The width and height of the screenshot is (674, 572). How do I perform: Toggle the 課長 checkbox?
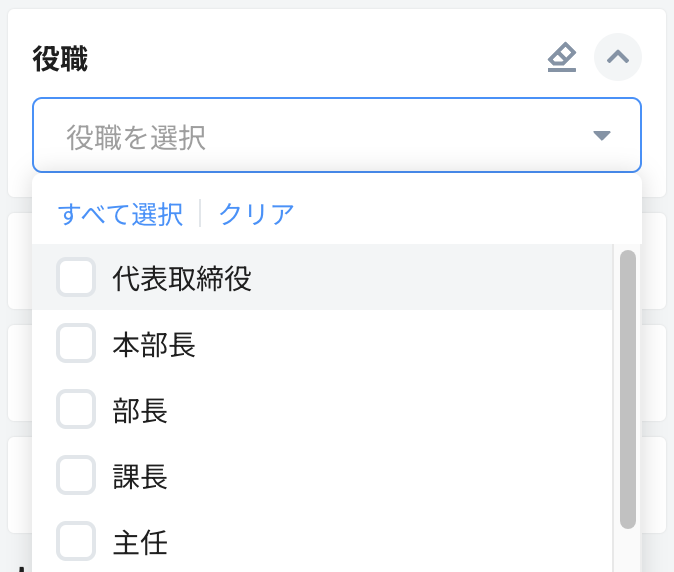[76, 475]
